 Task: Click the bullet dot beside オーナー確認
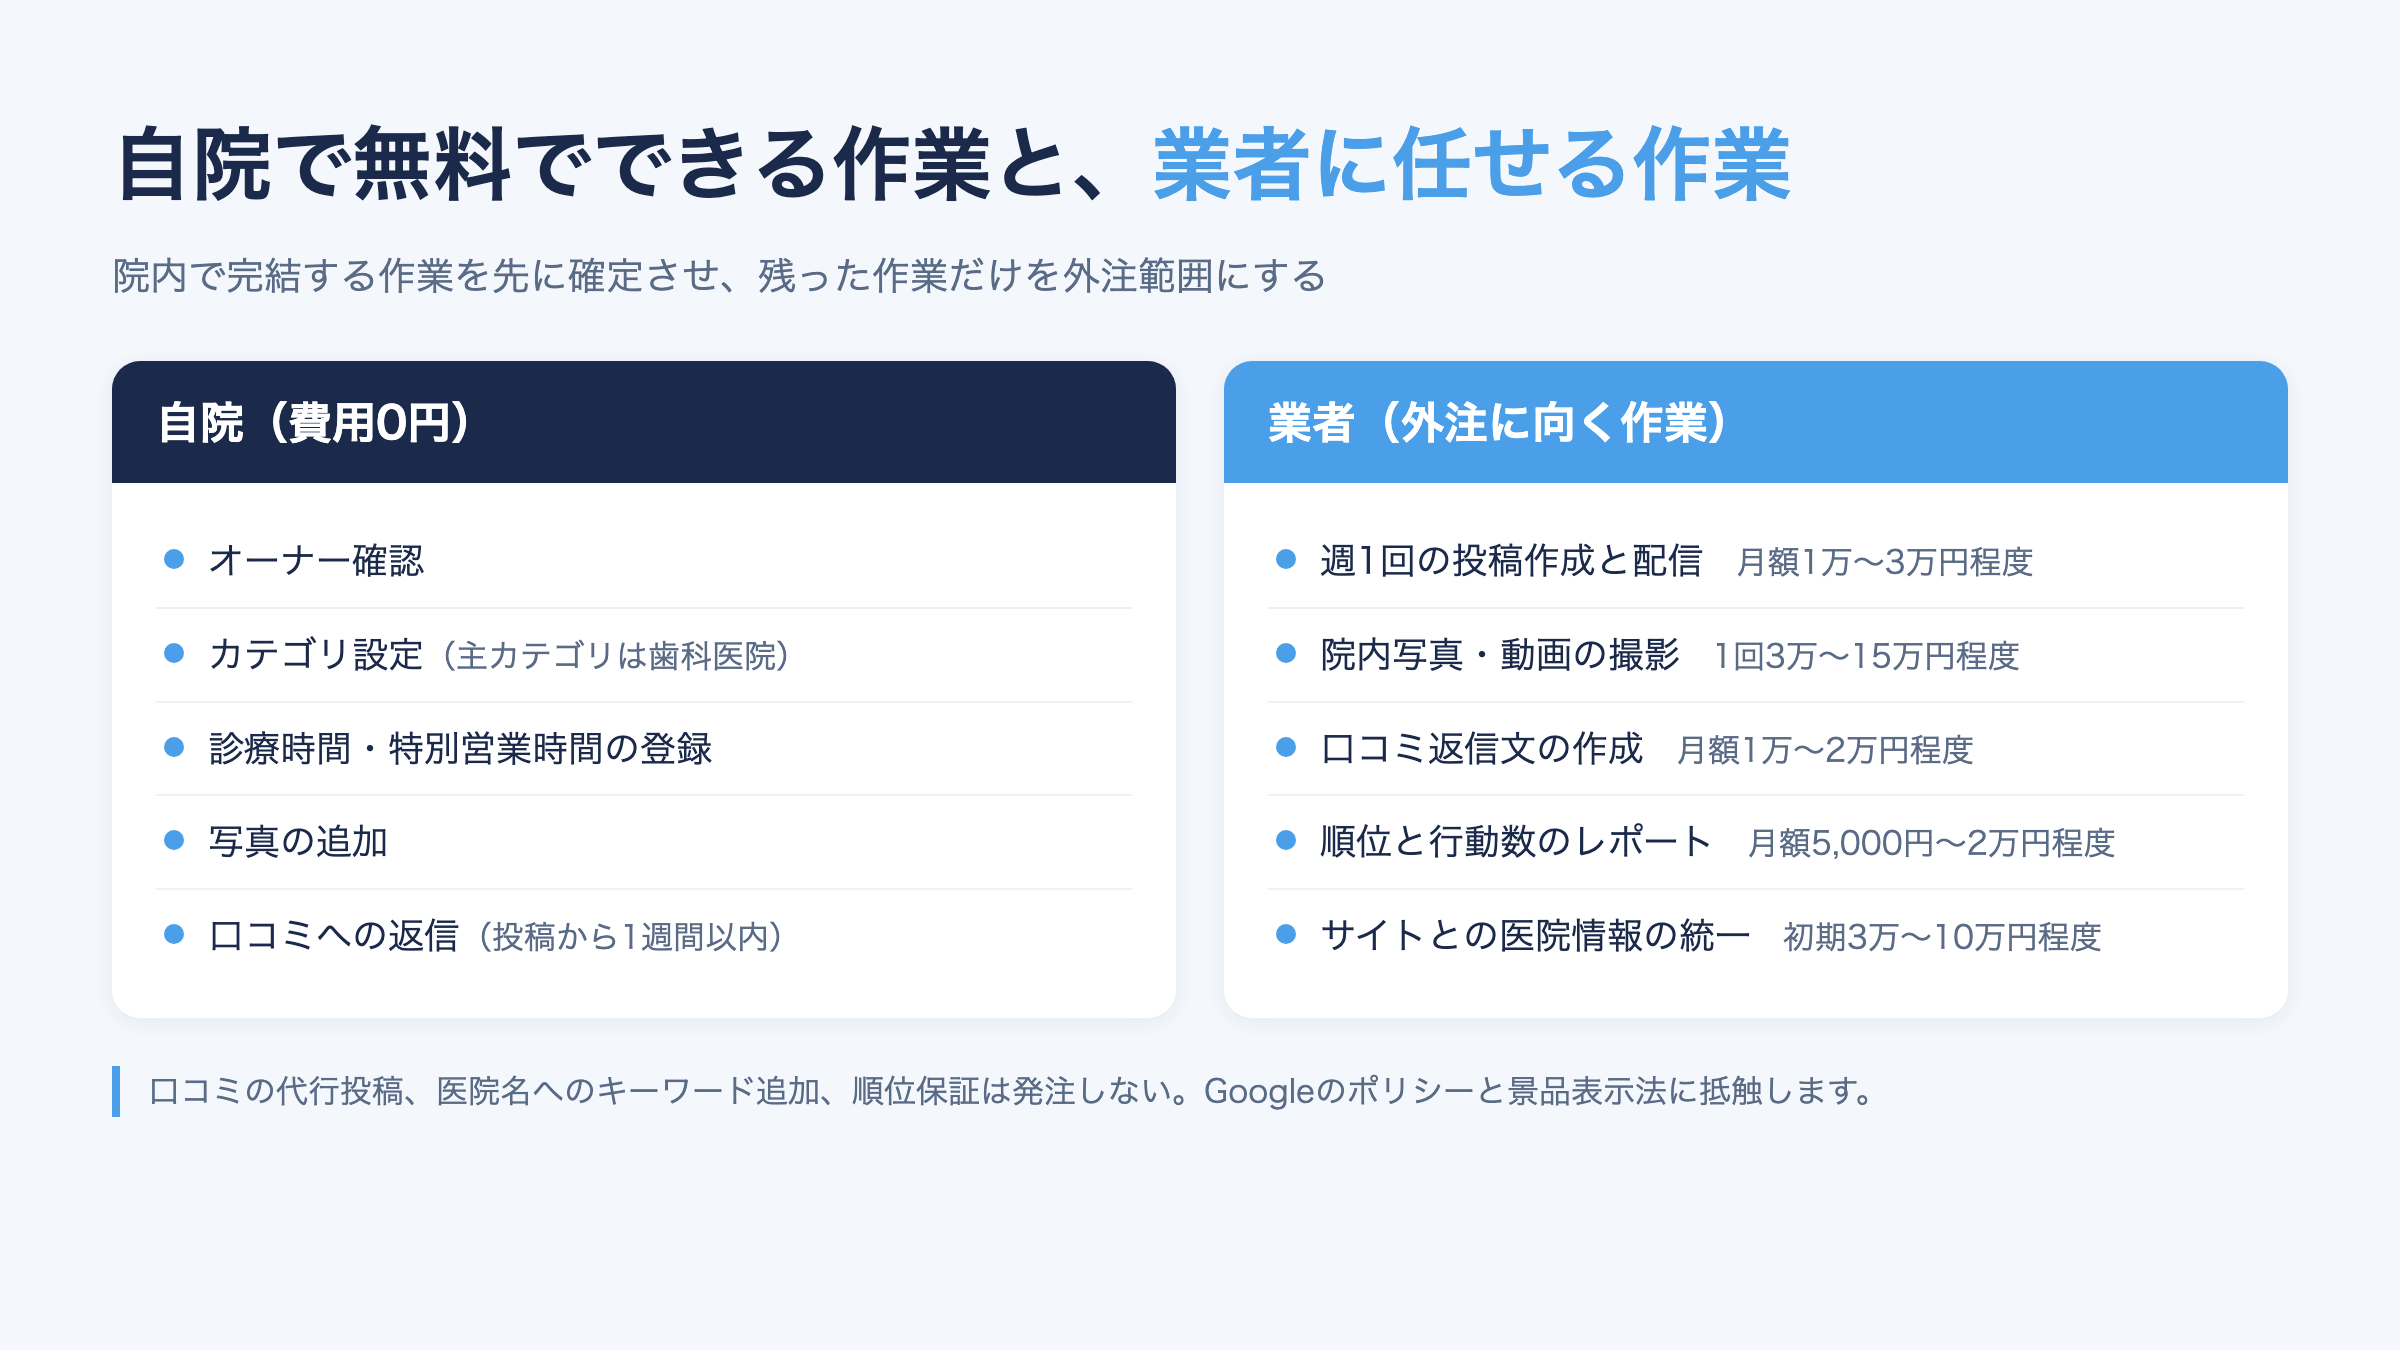point(174,559)
